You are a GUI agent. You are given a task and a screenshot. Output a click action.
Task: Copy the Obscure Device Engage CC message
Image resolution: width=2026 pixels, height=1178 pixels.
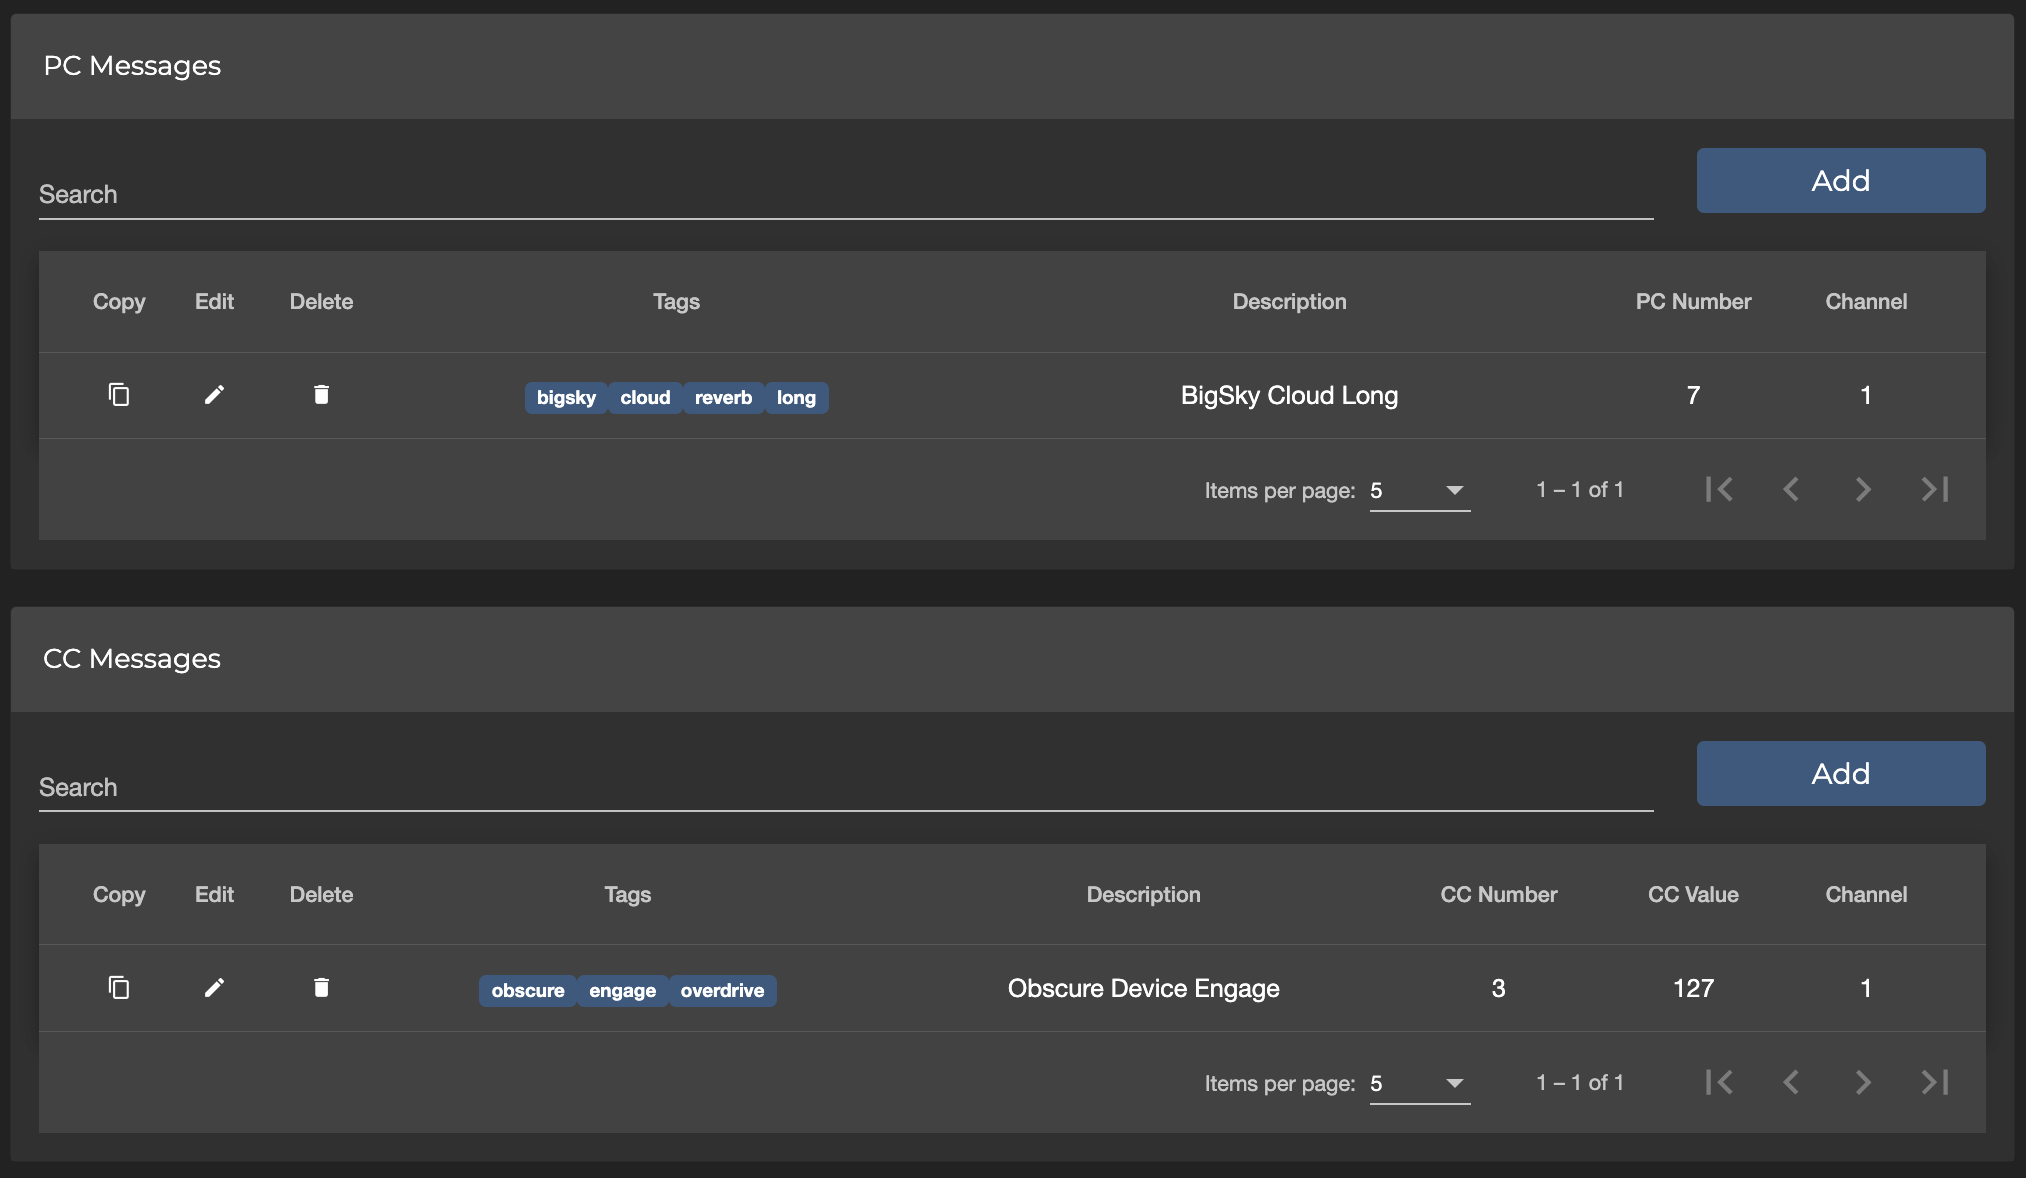click(119, 988)
